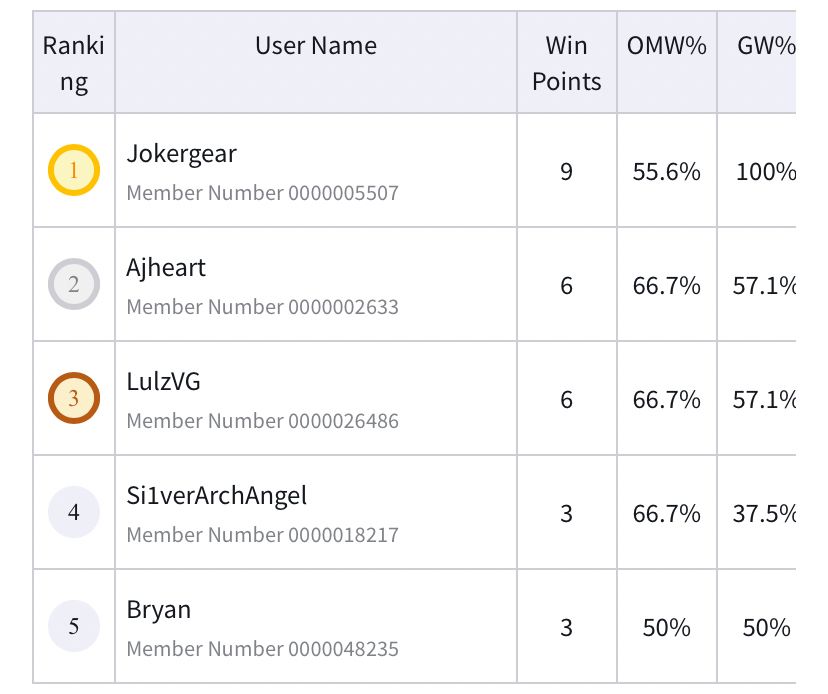
Task: Click the GW% column header
Action: [x=765, y=45]
